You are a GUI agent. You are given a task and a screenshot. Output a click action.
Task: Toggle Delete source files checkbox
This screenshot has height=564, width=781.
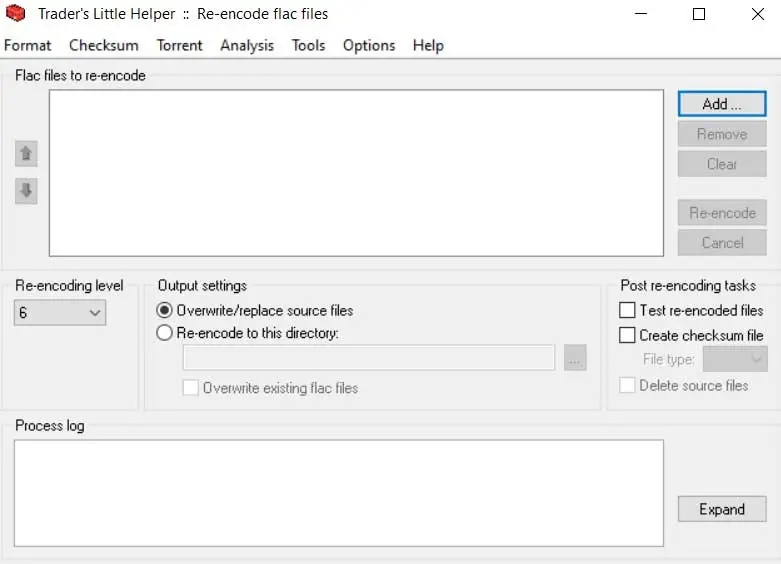[683, 385]
